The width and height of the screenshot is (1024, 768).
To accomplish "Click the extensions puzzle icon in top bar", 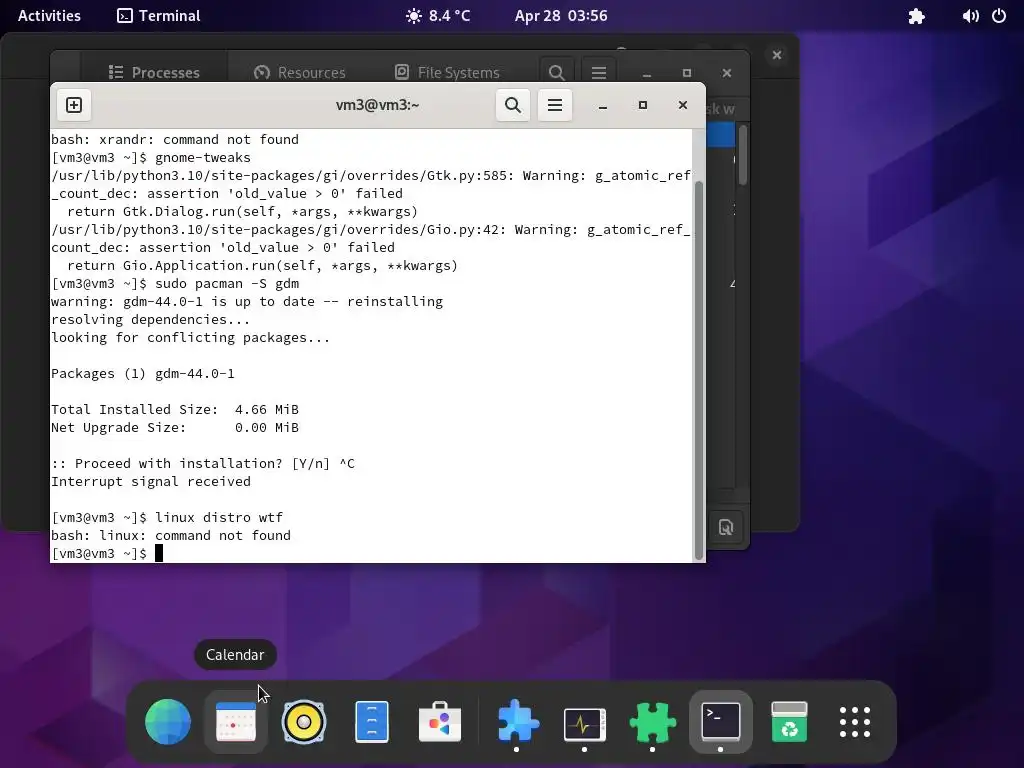I will point(916,16).
